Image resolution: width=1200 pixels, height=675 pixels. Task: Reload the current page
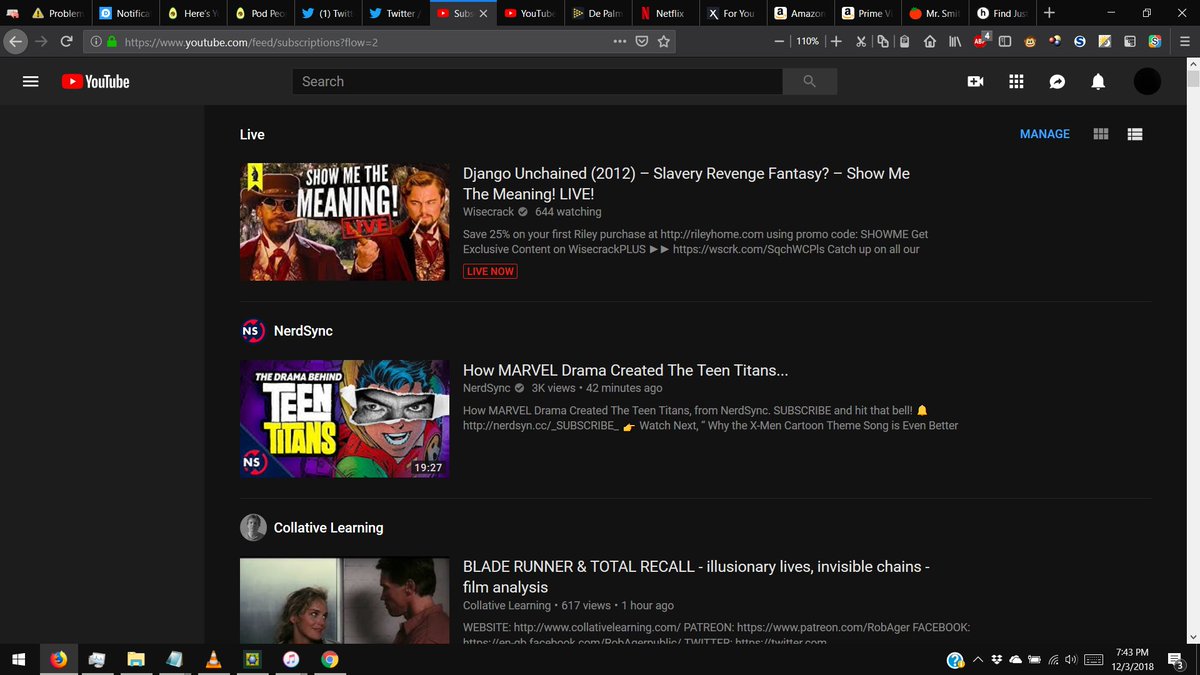coord(66,41)
